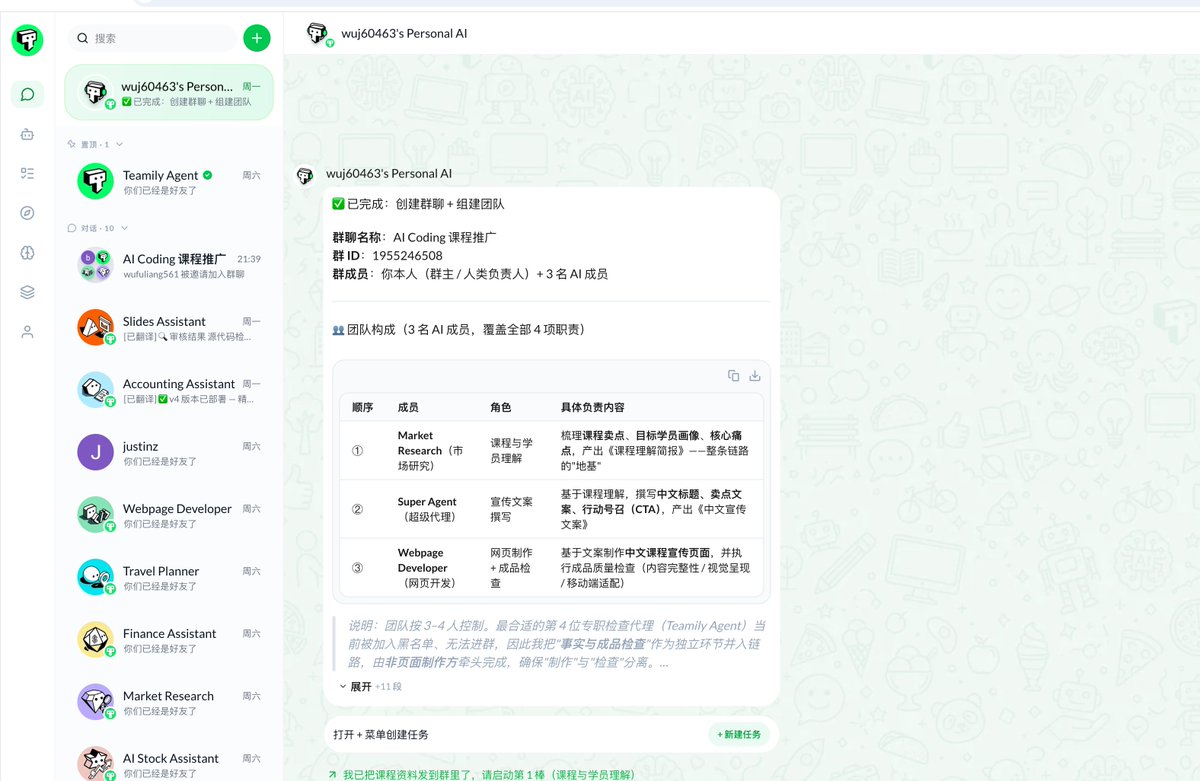Open the justinz chat
Viewport: 1200px width, 781px height.
(x=169, y=452)
